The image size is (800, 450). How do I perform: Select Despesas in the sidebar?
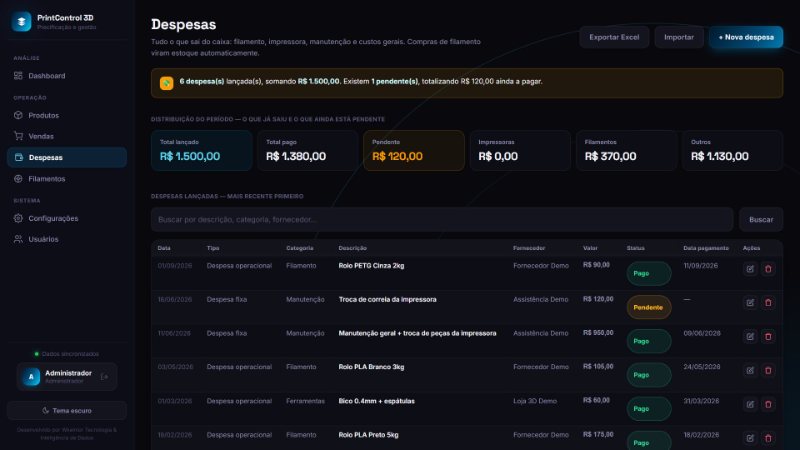tap(67, 158)
